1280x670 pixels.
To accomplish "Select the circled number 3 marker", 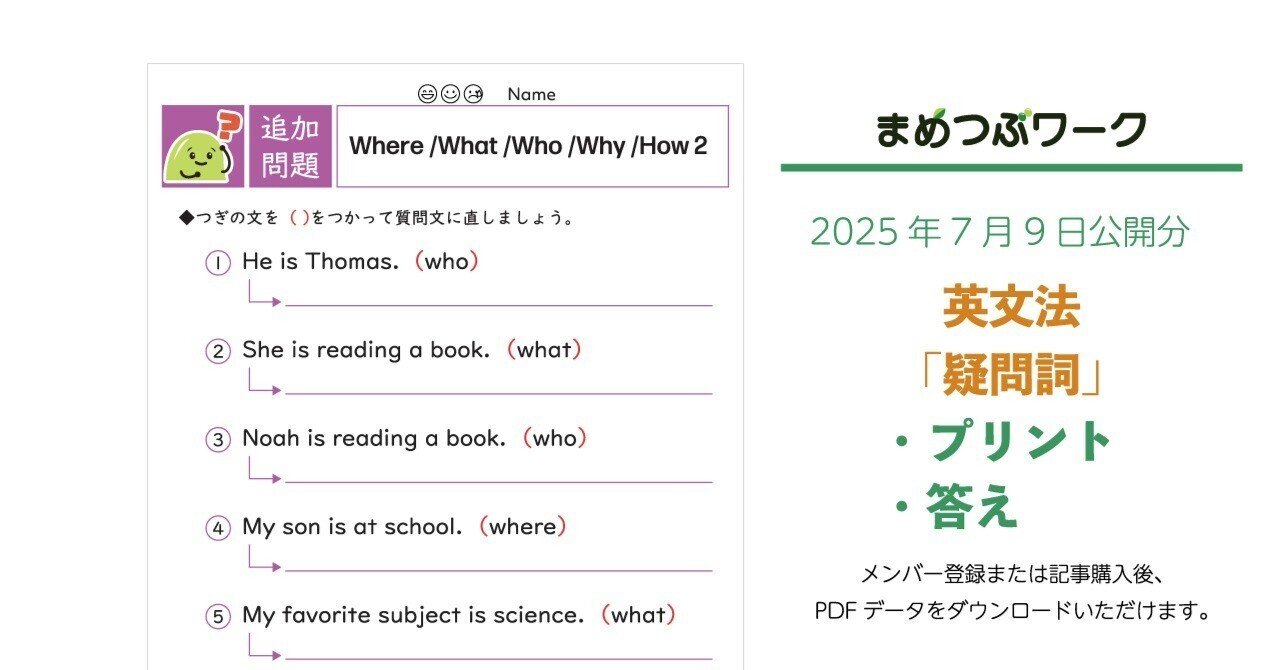I will 218,440.
